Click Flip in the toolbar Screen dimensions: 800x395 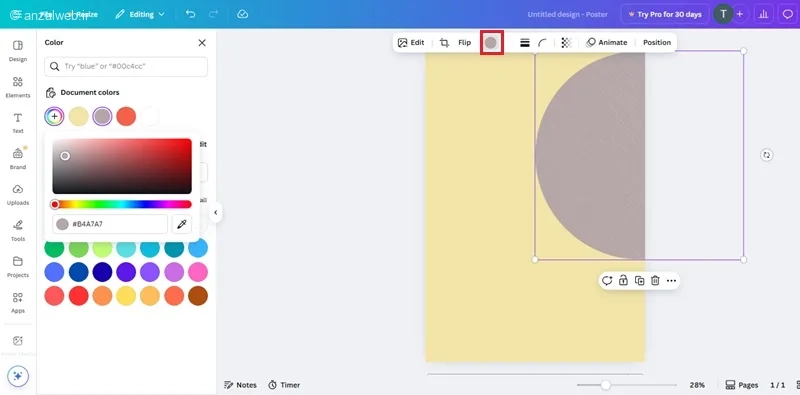pyautogui.click(x=464, y=43)
